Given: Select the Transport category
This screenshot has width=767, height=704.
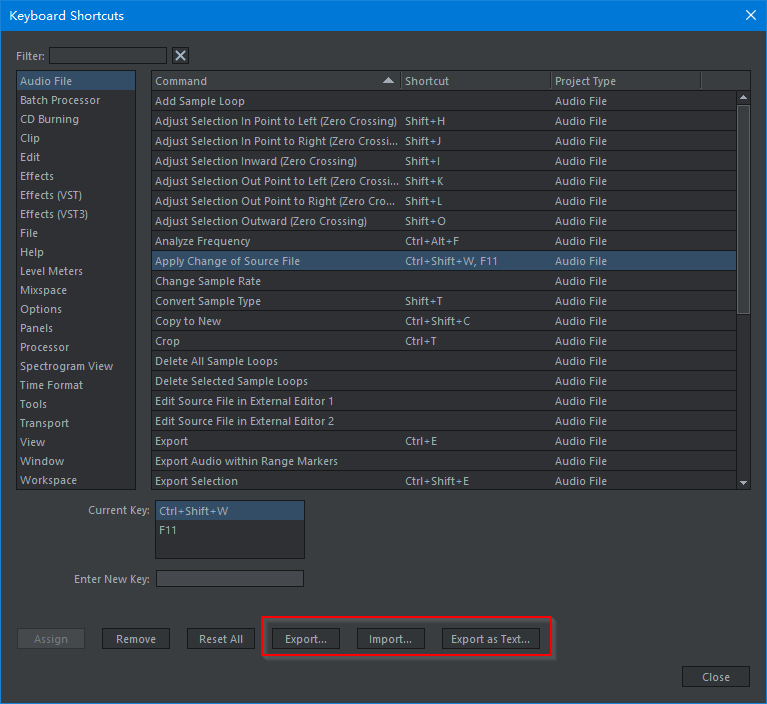Looking at the screenshot, I should [x=43, y=423].
